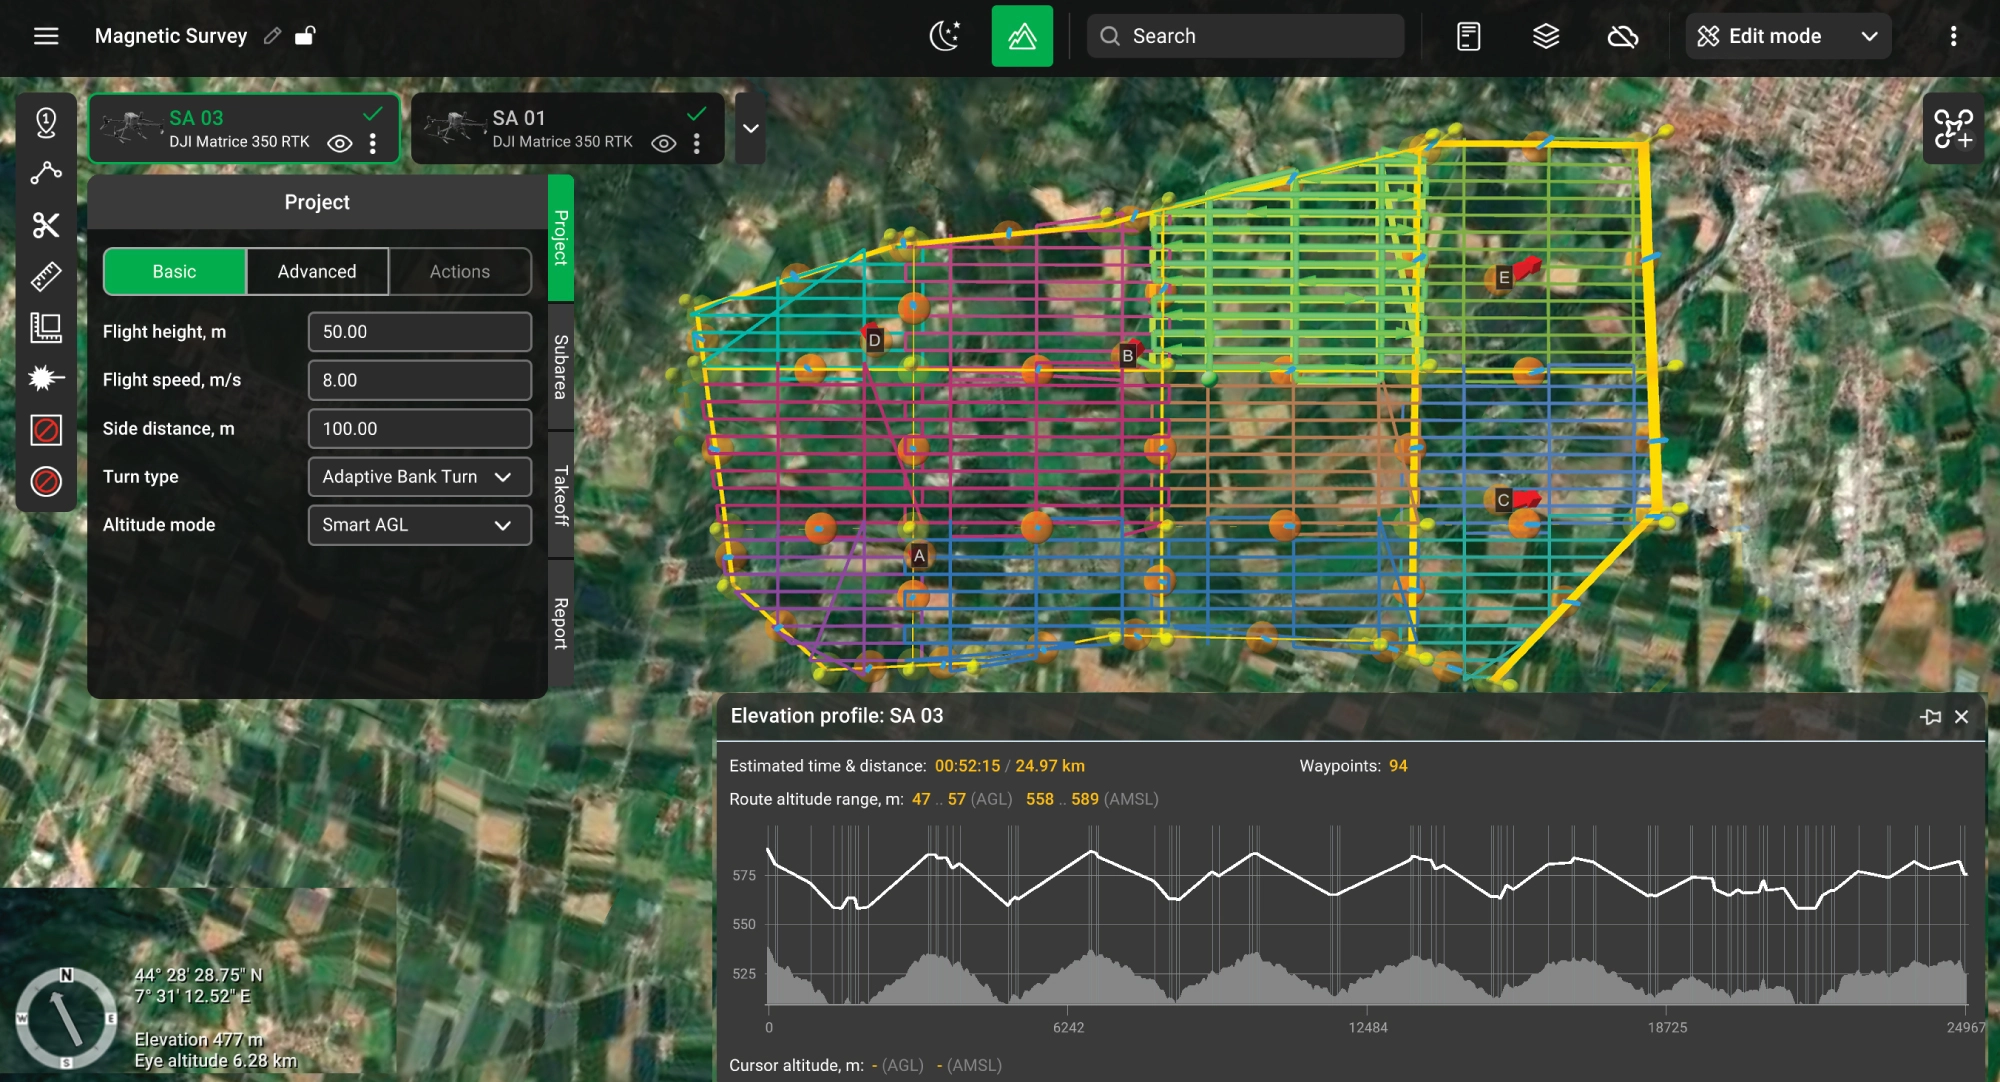This screenshot has width=2000, height=1082.
Task: Select the starburst point tool
Action: [x=46, y=378]
